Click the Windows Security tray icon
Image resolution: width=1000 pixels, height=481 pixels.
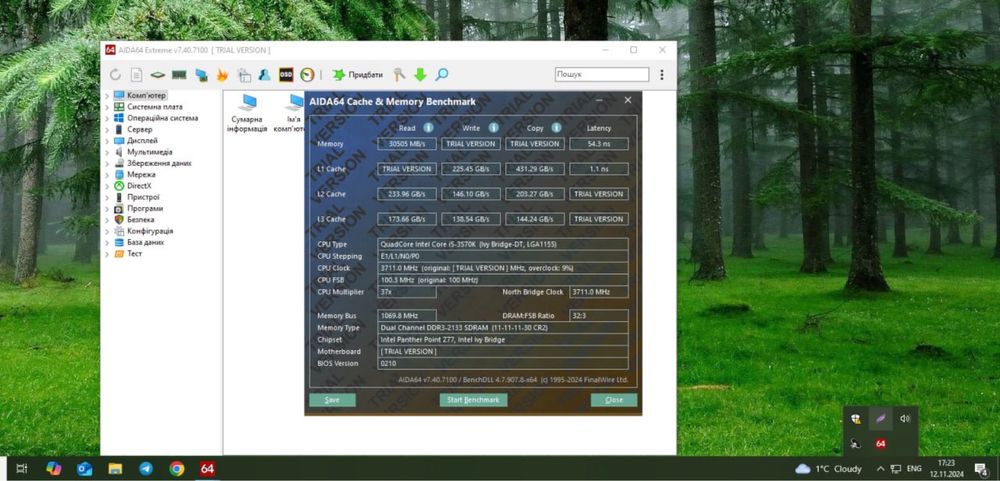coord(856,418)
